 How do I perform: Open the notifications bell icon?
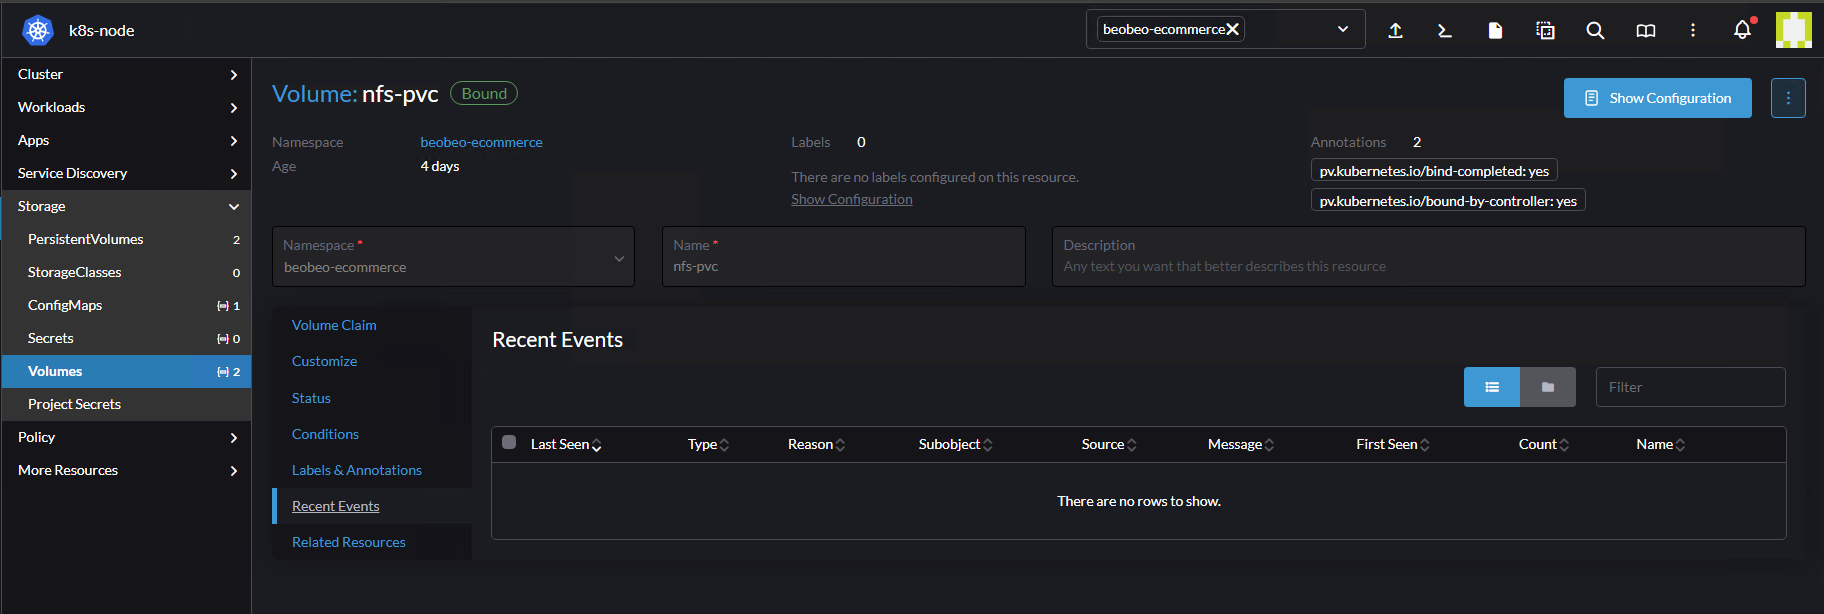point(1742,30)
